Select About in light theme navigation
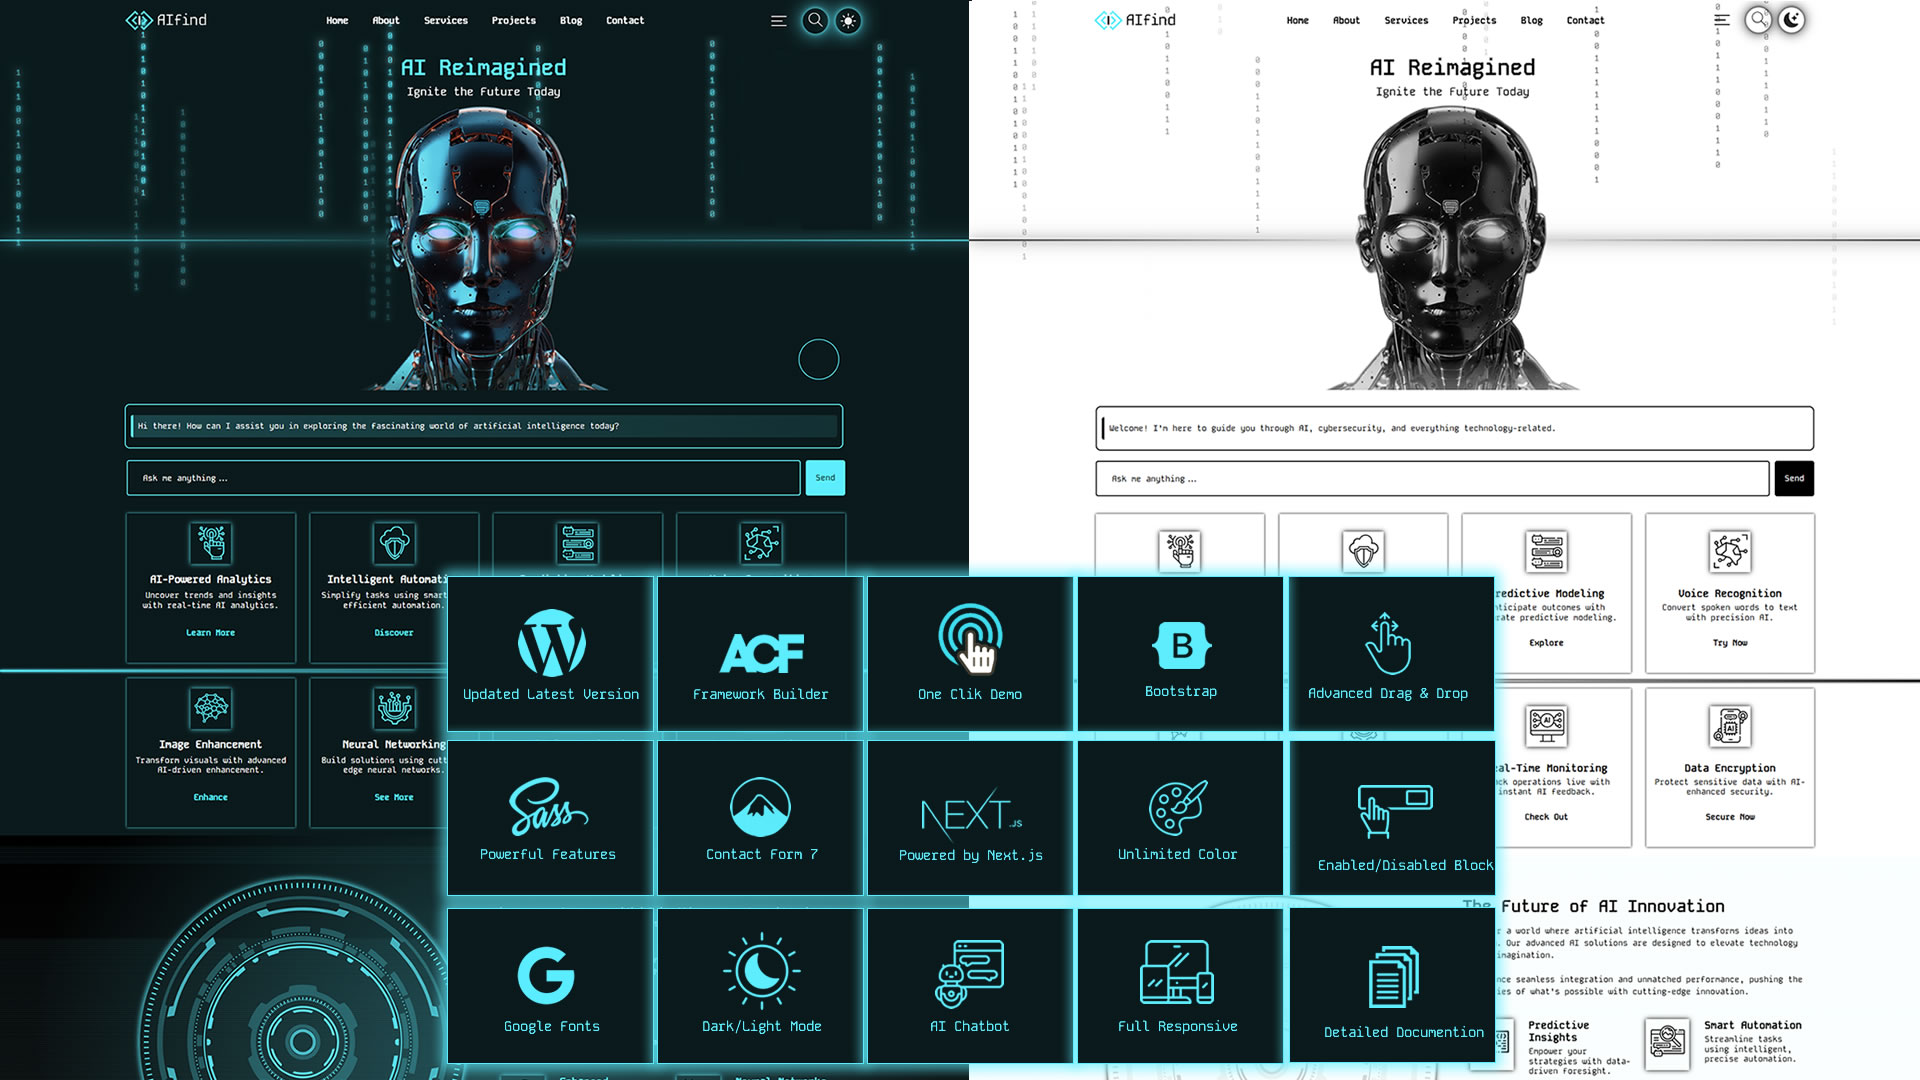The height and width of the screenshot is (1080, 1920). 1346,20
